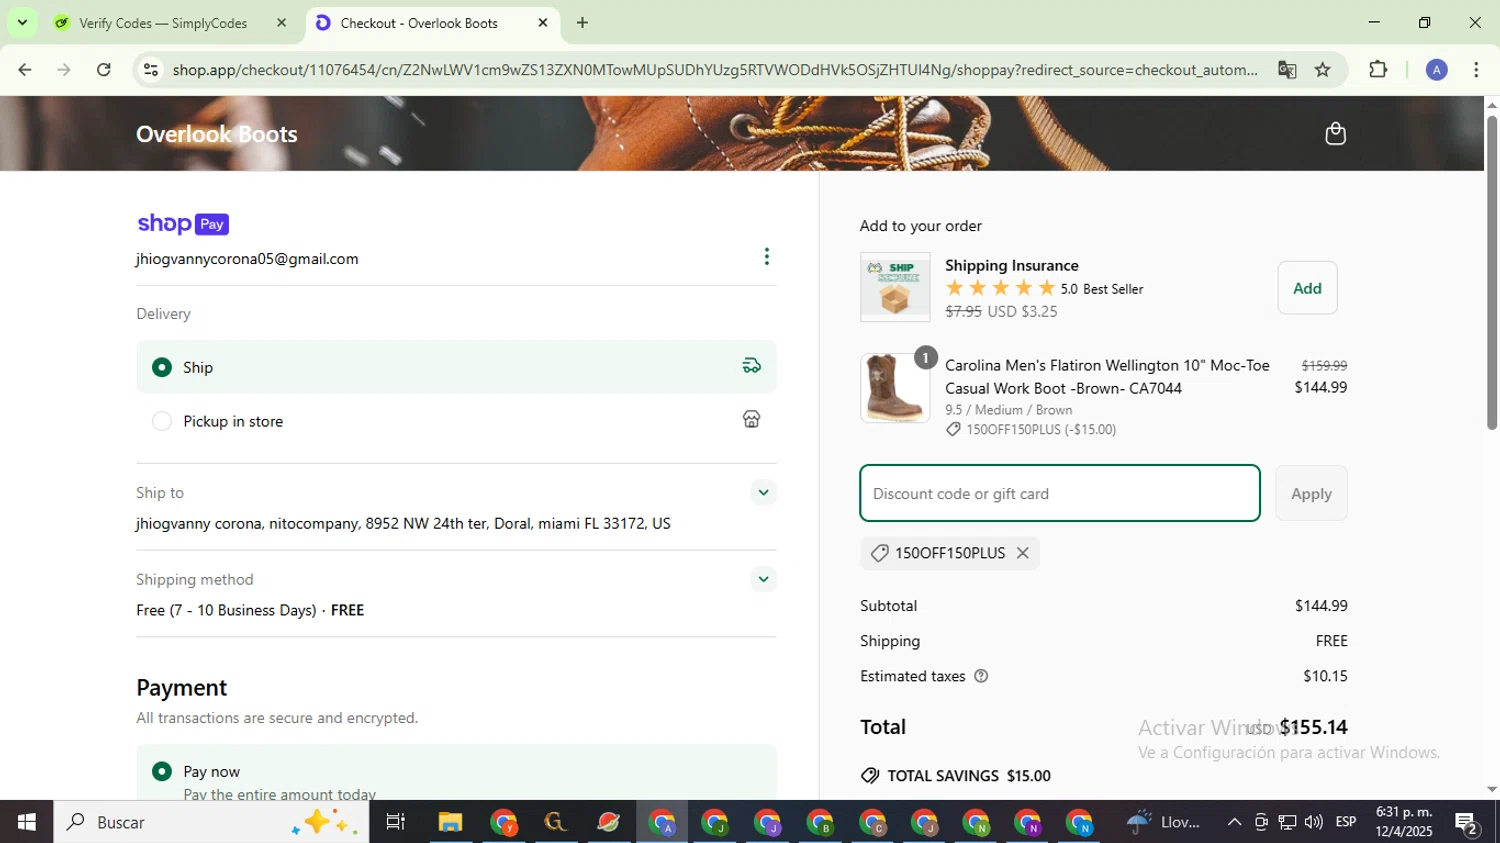
Task: Open the volume control in system tray
Action: coord(1313,822)
